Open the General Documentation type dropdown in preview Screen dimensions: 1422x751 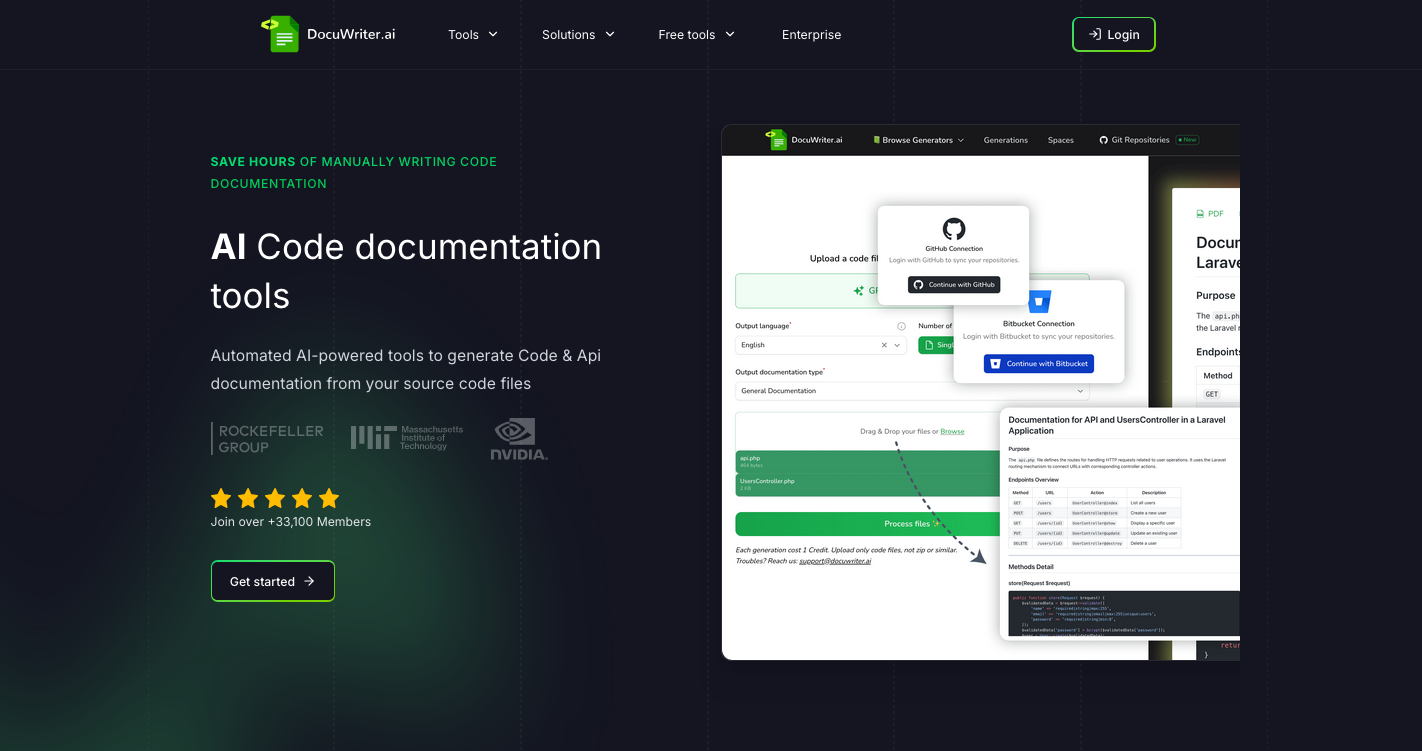(x=912, y=391)
